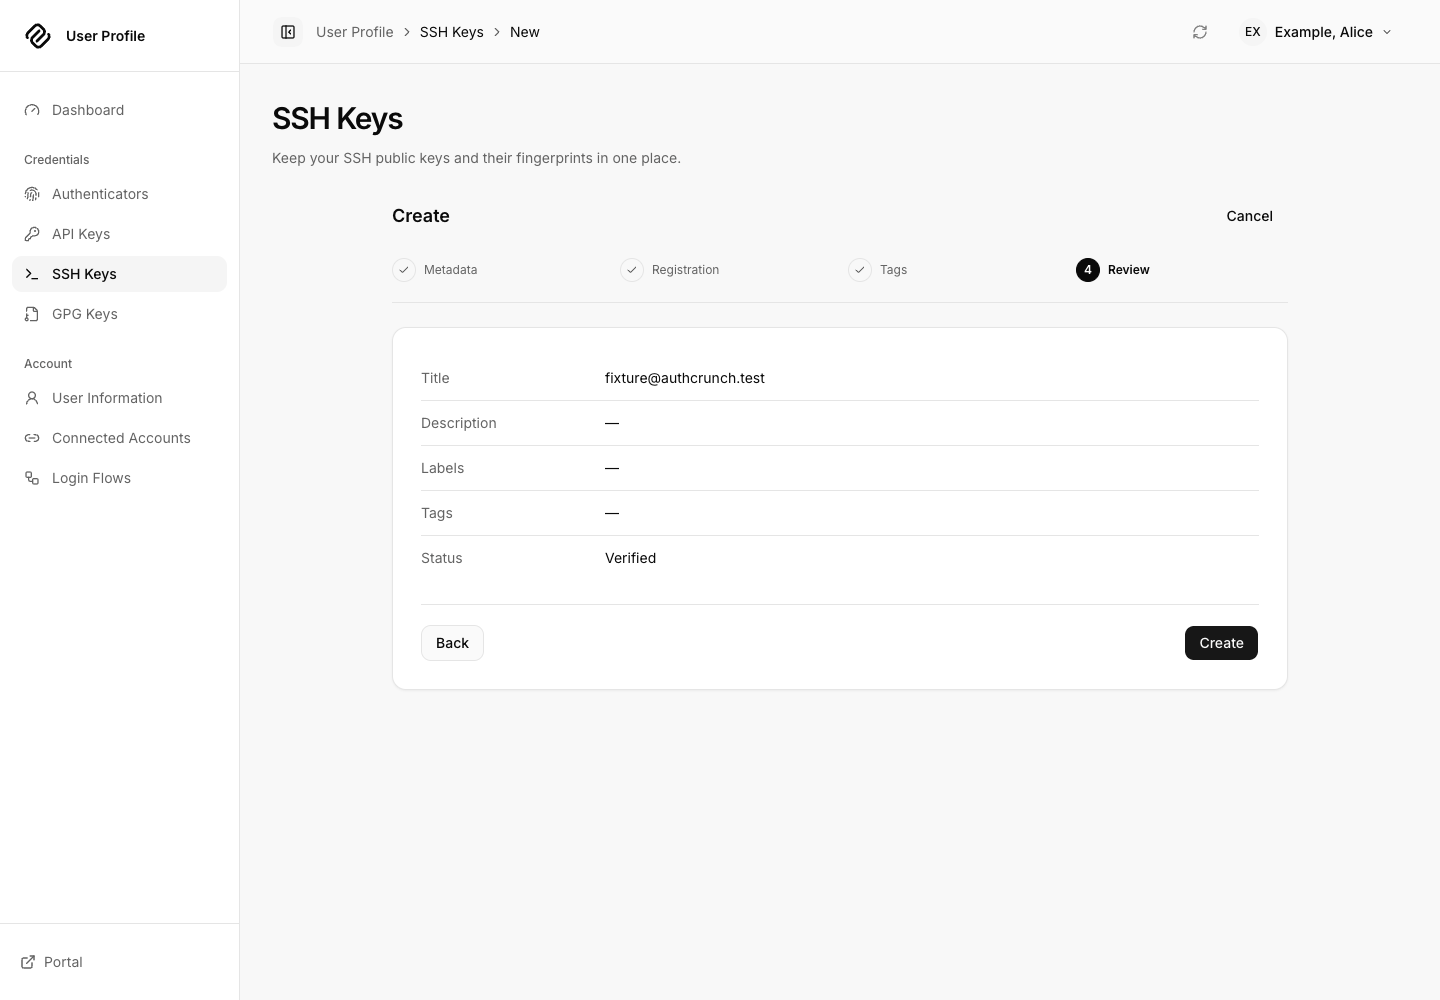Click the API Keys key icon
The height and width of the screenshot is (1000, 1440).
pos(32,234)
